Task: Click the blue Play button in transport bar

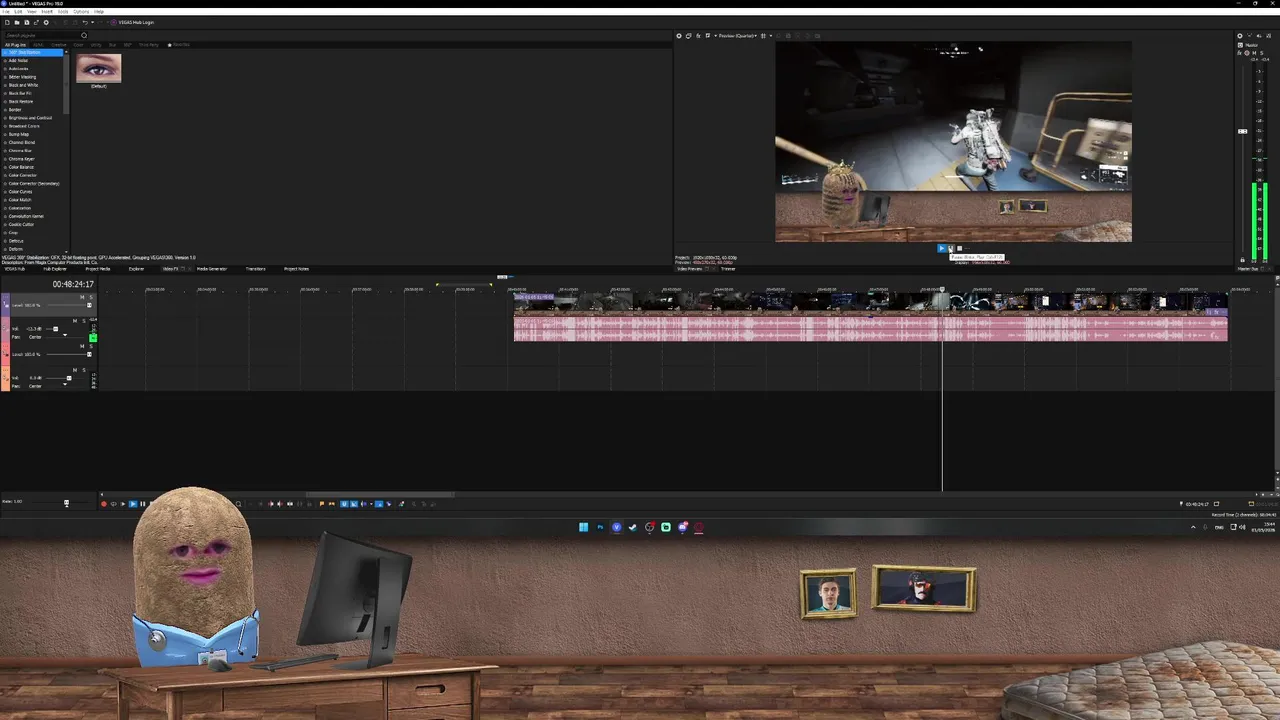Action: point(133,504)
